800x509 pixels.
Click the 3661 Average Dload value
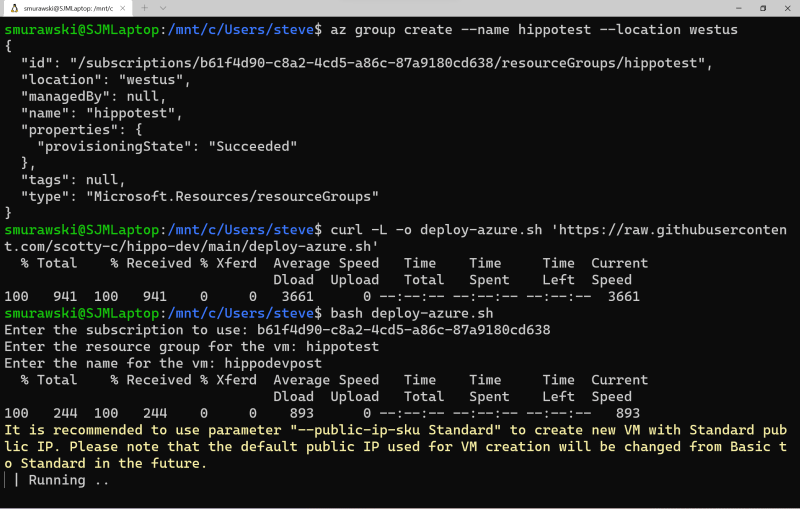297,296
